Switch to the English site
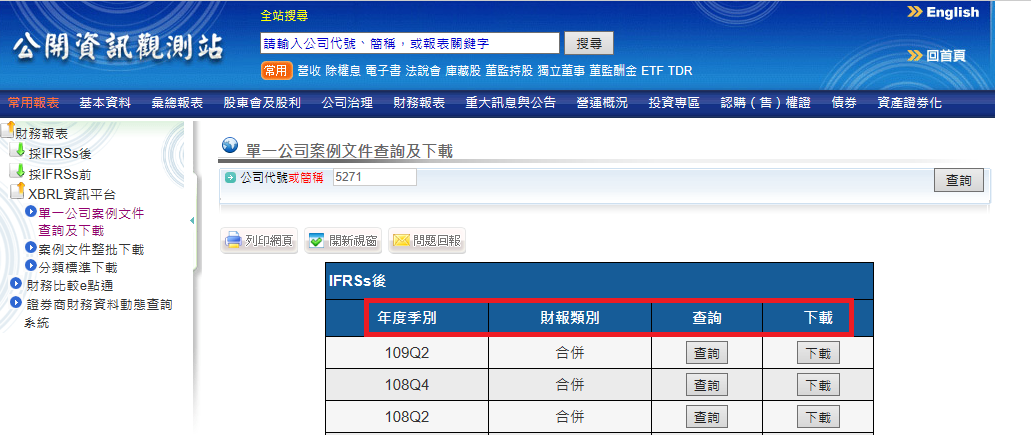Screen dimensions: 1031x435 (943, 13)
